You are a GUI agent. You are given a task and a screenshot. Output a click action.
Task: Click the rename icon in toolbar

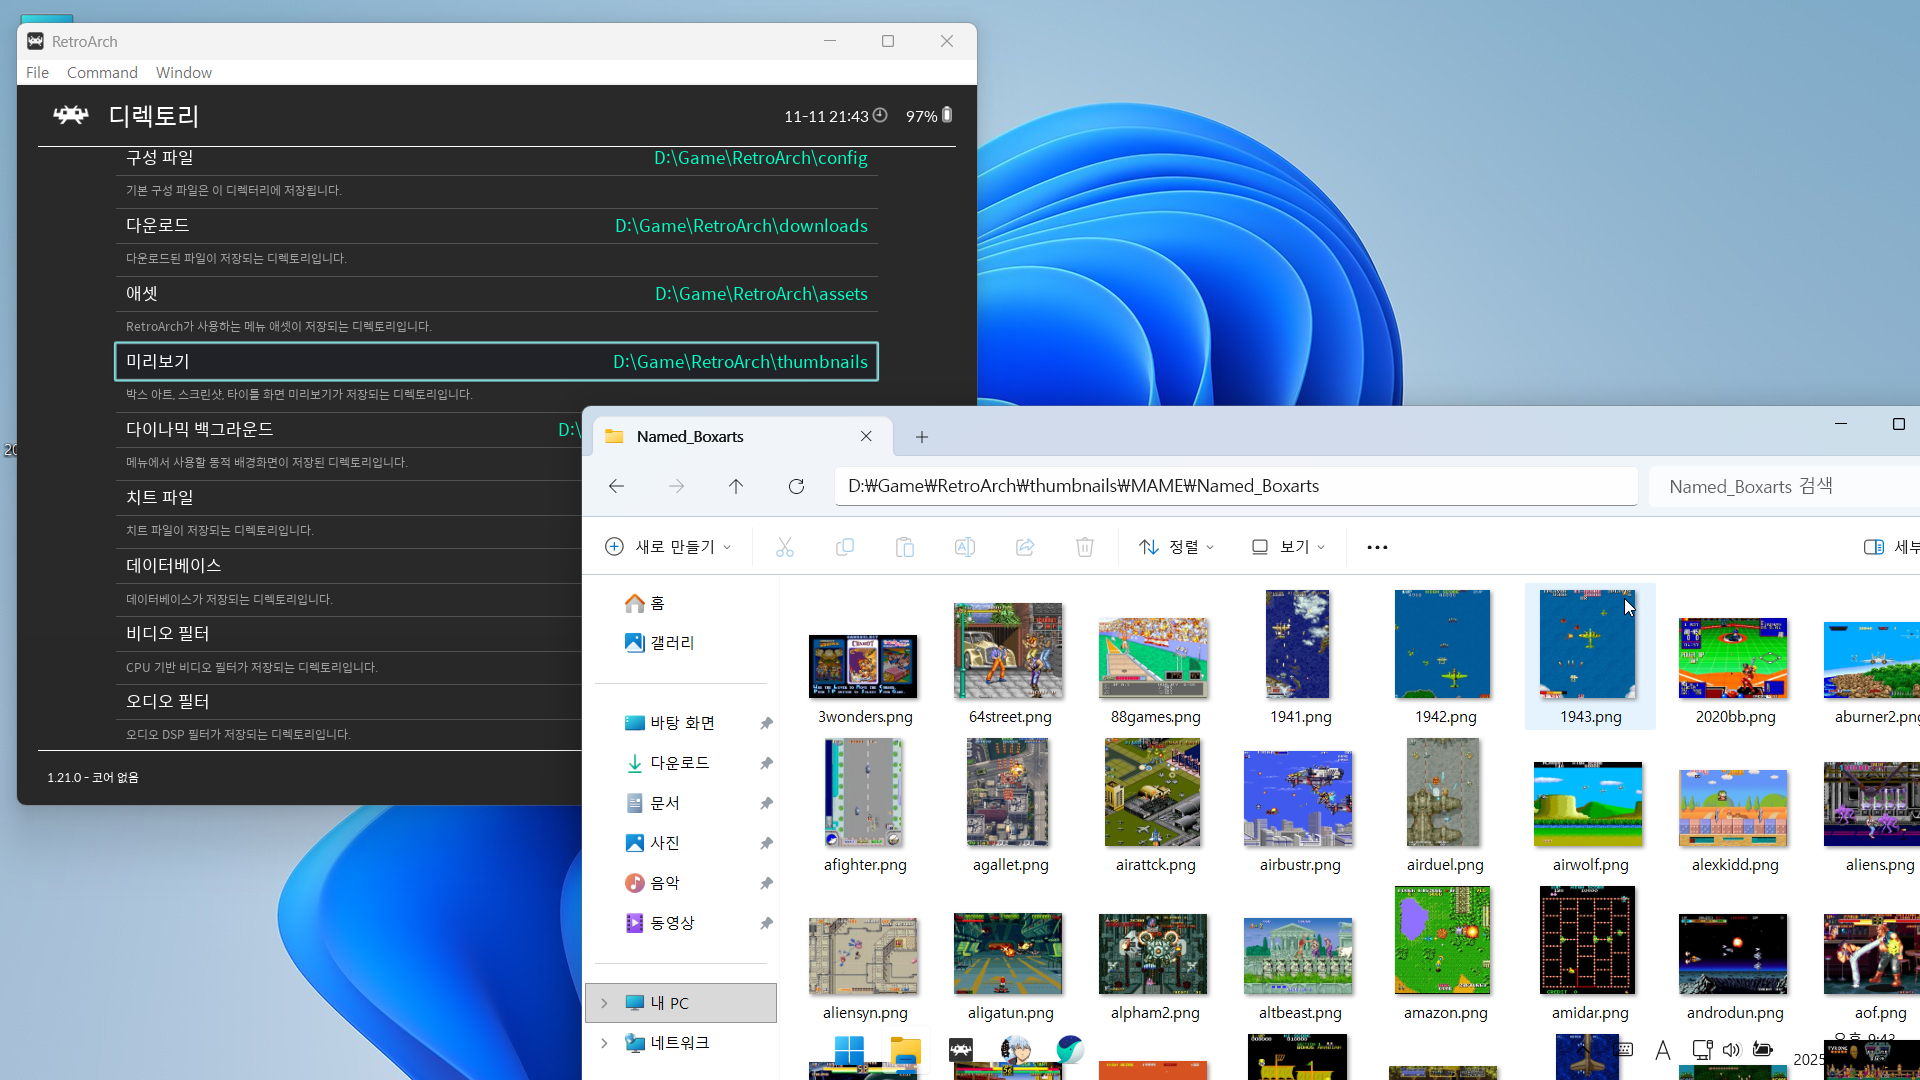point(965,547)
